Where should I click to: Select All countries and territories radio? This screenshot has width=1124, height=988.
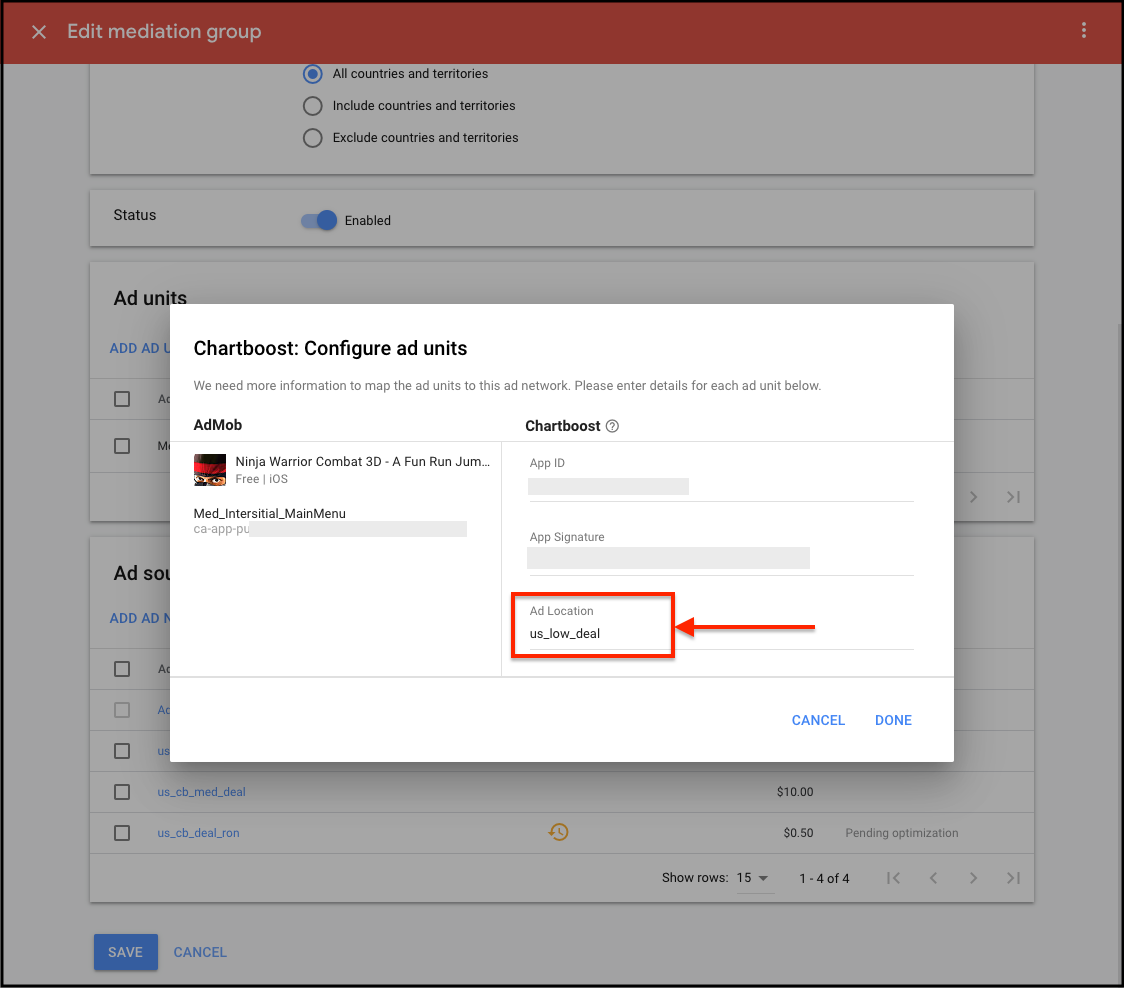coord(313,74)
